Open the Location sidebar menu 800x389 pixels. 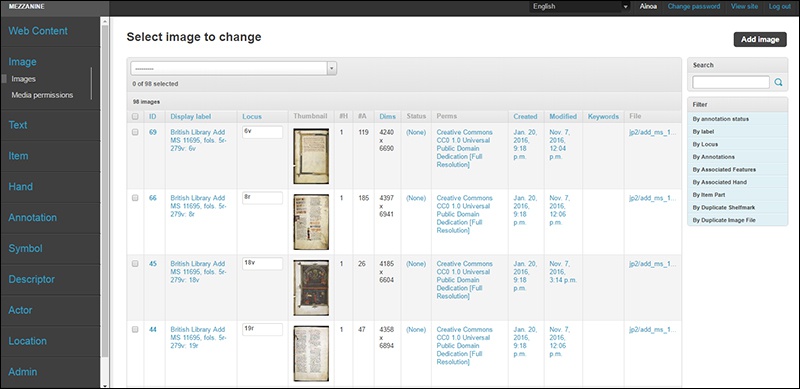(x=28, y=341)
